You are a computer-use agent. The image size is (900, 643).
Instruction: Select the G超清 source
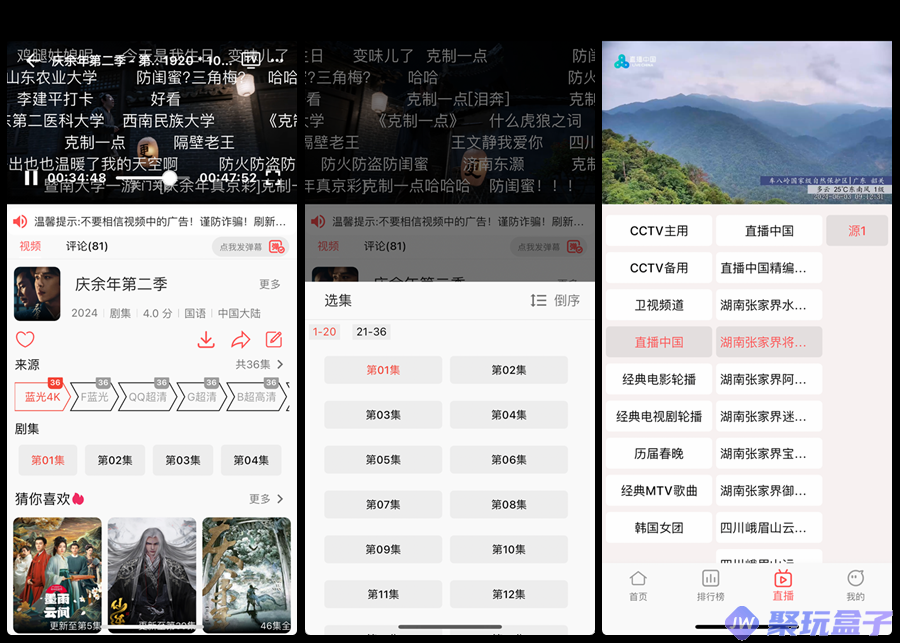[202, 397]
